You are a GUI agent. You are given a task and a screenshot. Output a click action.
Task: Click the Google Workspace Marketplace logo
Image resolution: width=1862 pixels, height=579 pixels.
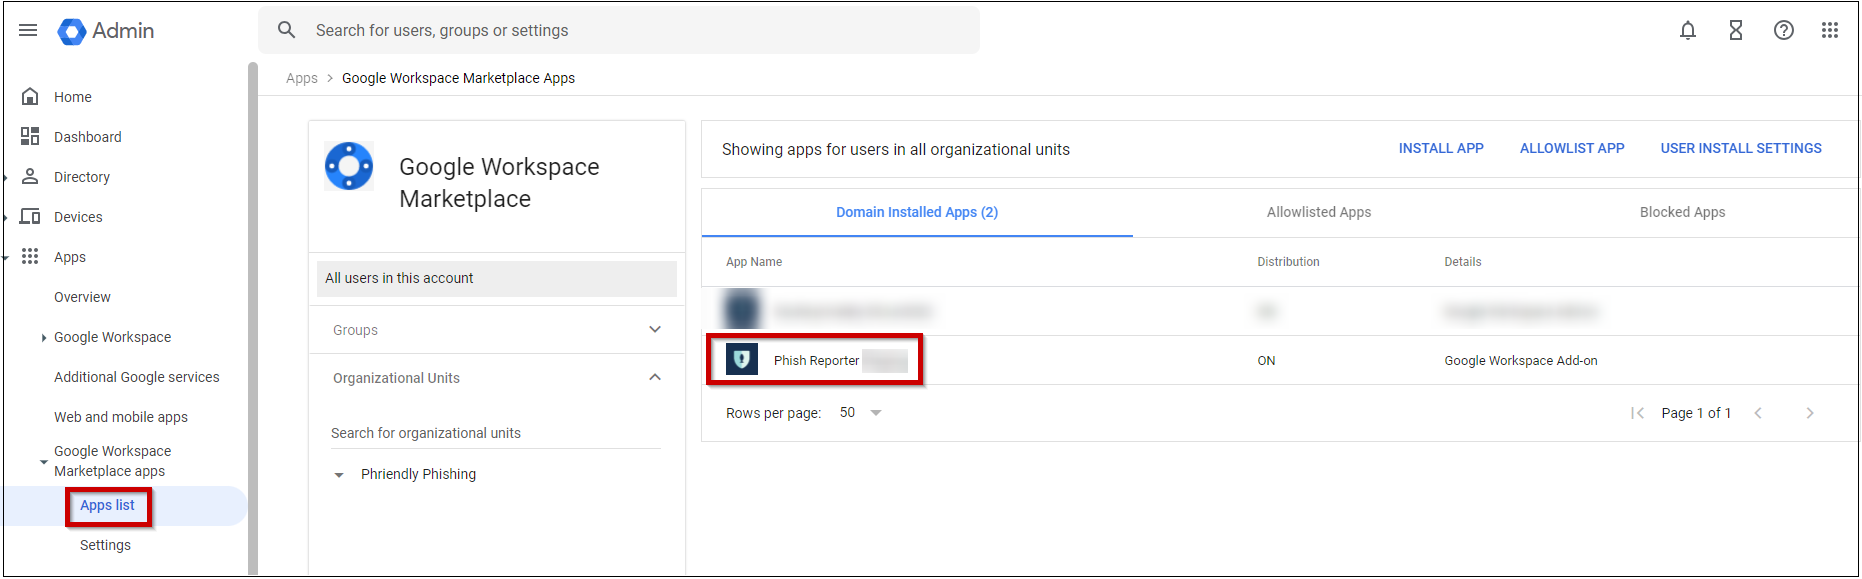click(x=349, y=166)
